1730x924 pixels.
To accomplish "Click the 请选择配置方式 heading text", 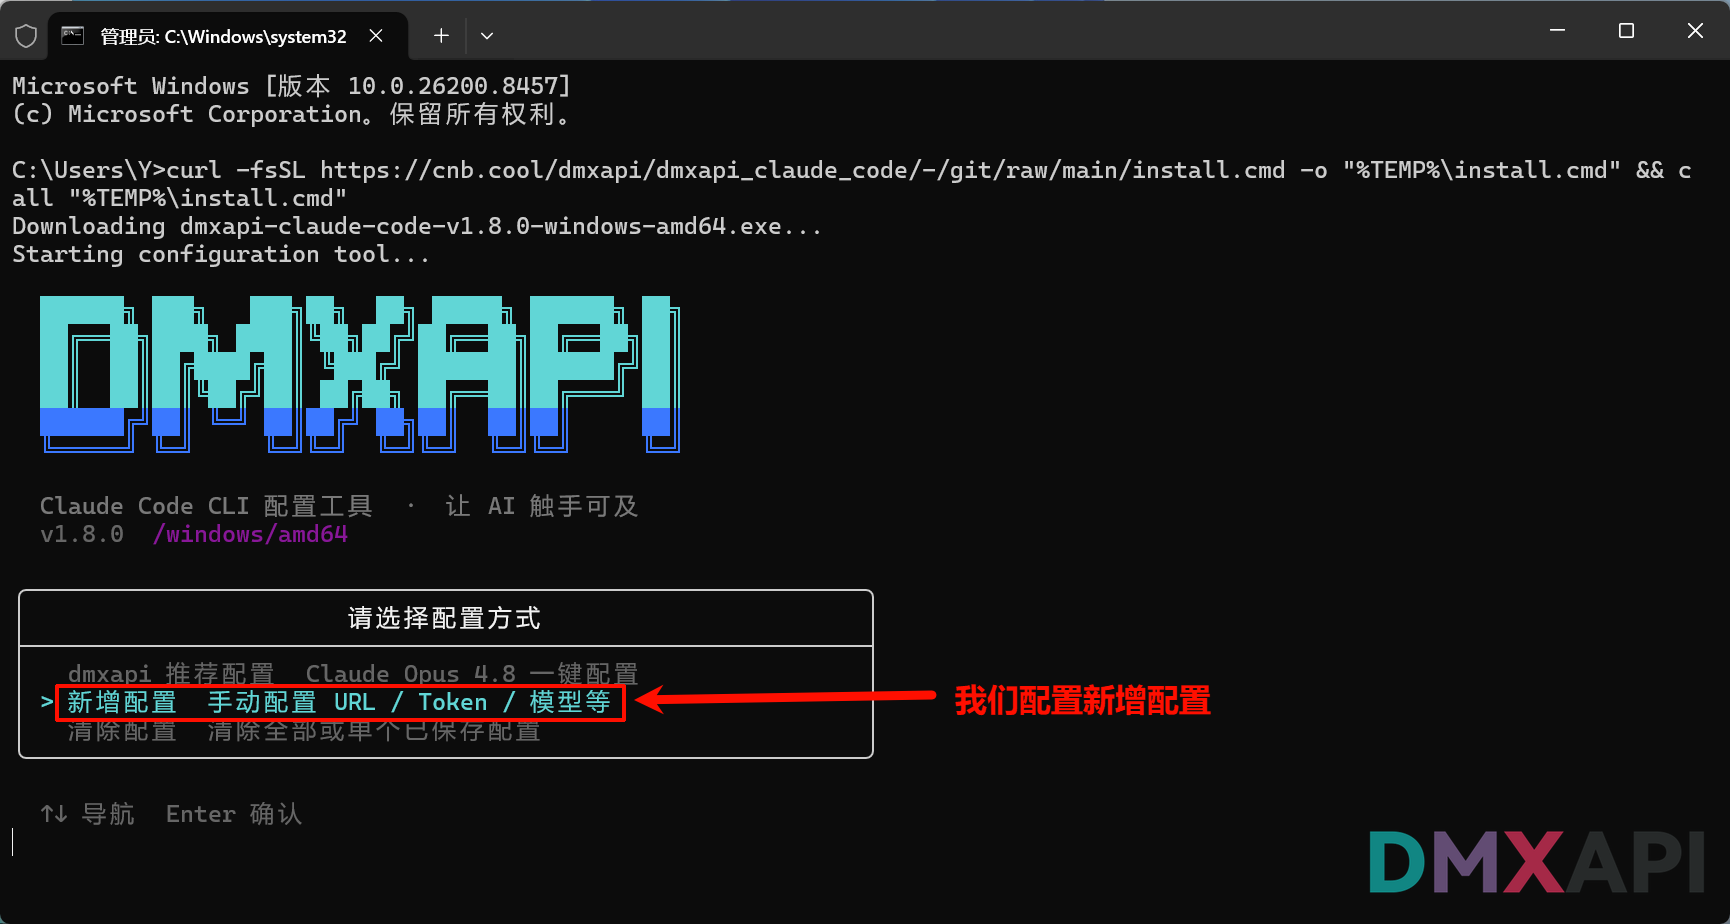I will click(x=445, y=618).
